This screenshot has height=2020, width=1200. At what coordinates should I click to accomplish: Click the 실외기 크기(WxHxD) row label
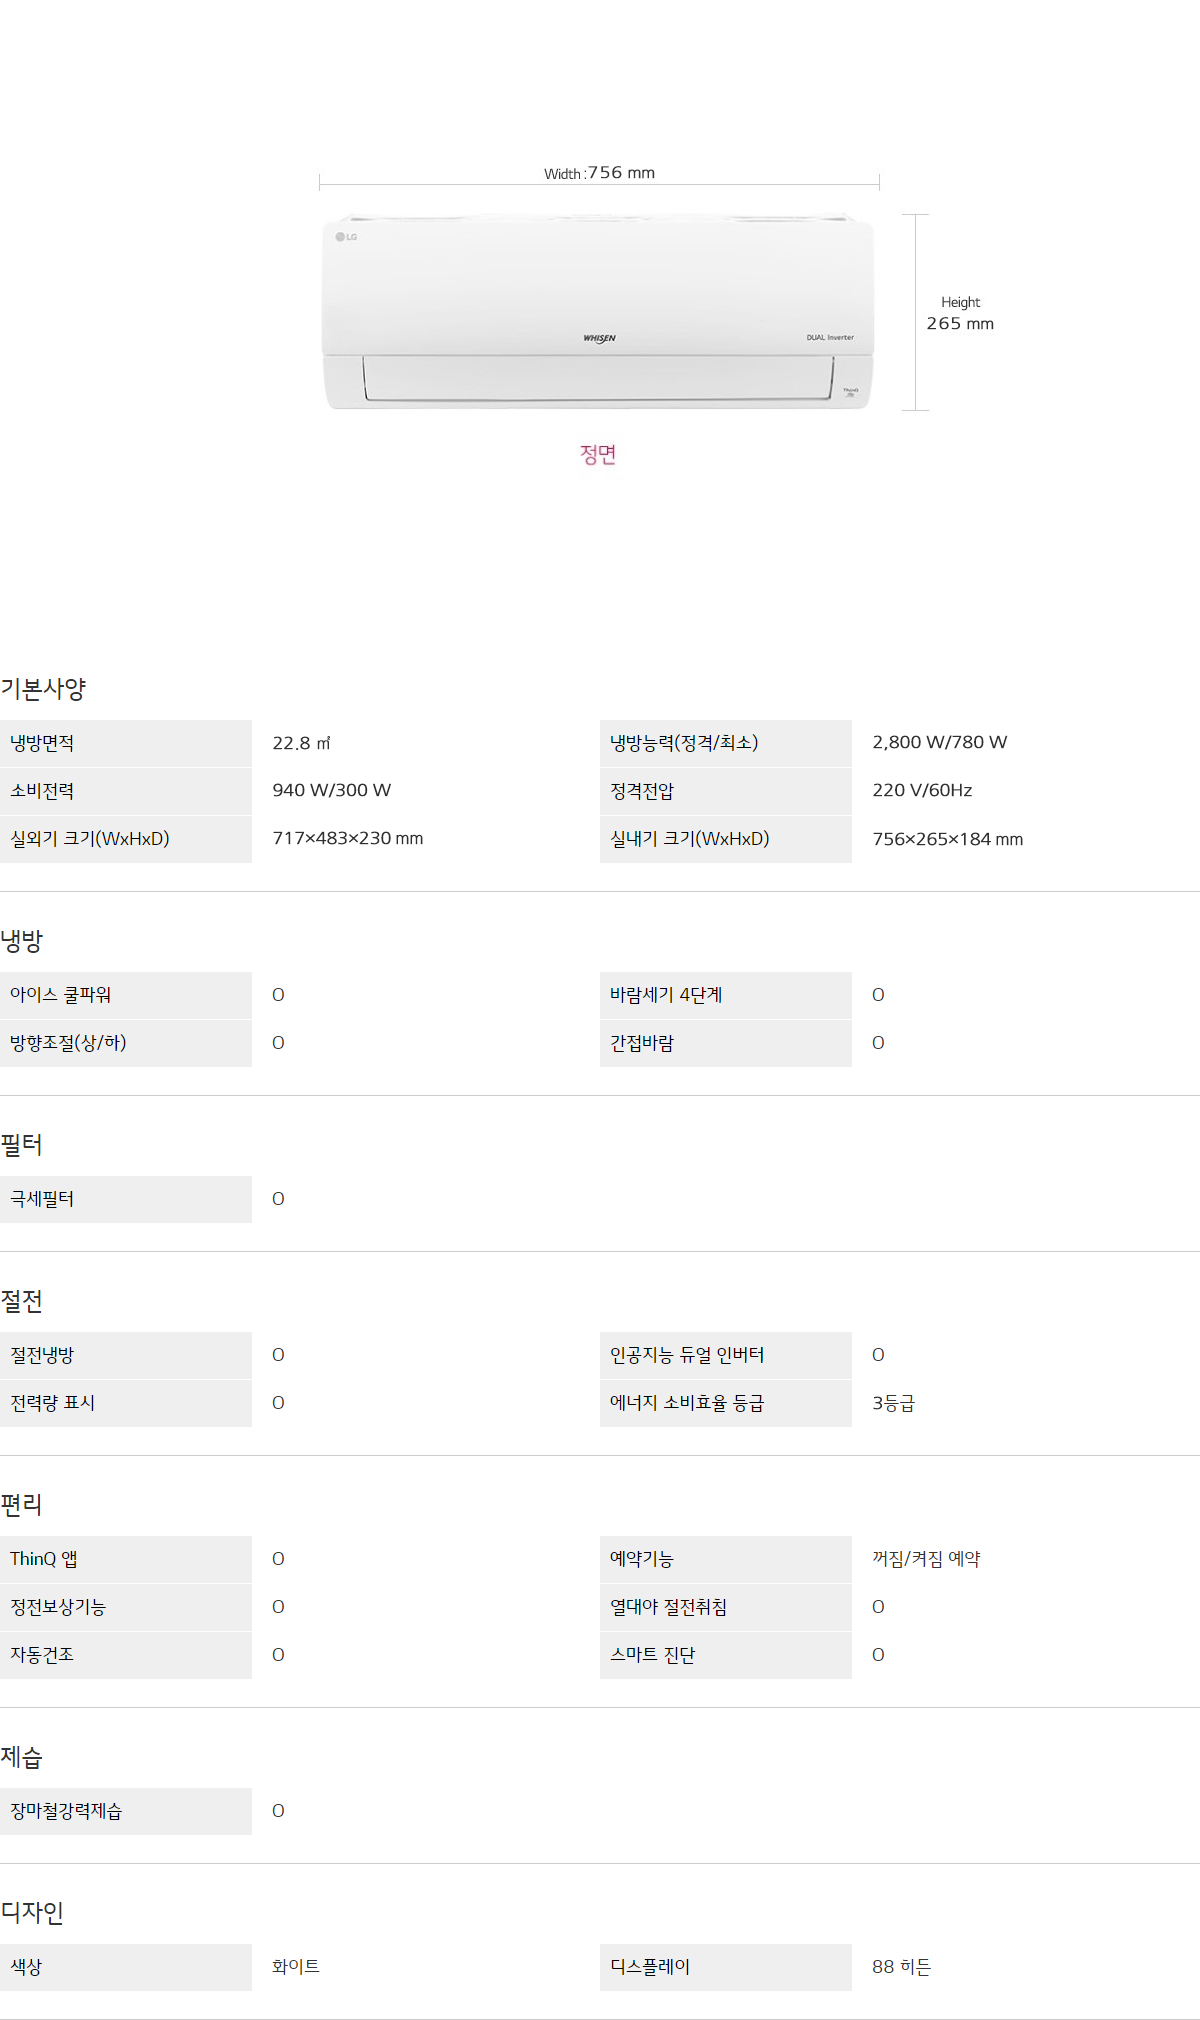pyautogui.click(x=90, y=839)
